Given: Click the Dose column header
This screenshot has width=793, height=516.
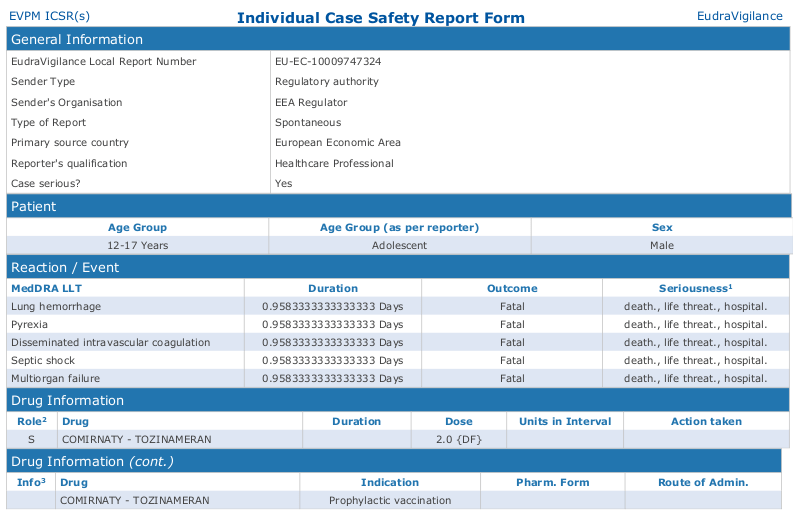Looking at the screenshot, I should (458, 421).
